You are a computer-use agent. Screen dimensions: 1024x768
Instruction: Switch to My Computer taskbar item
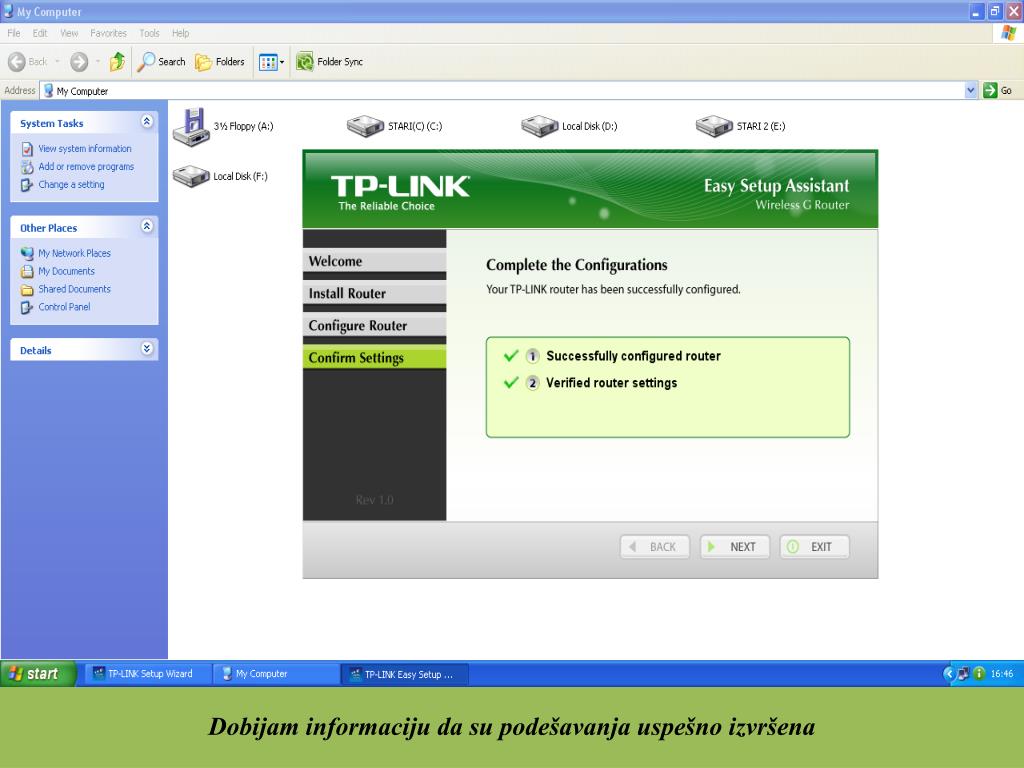click(275, 674)
